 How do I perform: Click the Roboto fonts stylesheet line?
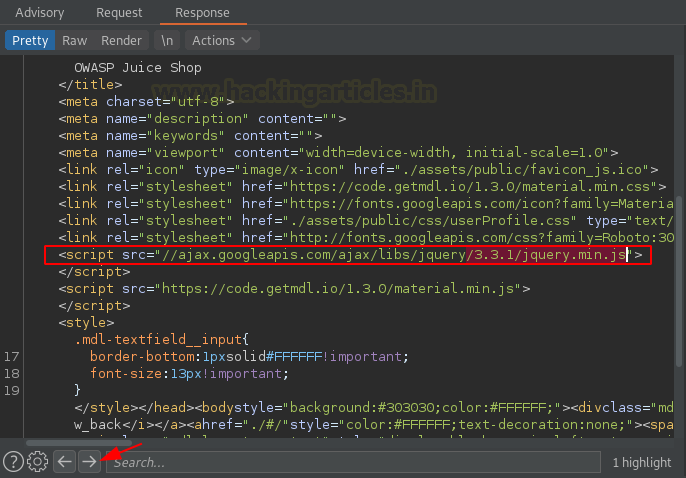point(366,237)
